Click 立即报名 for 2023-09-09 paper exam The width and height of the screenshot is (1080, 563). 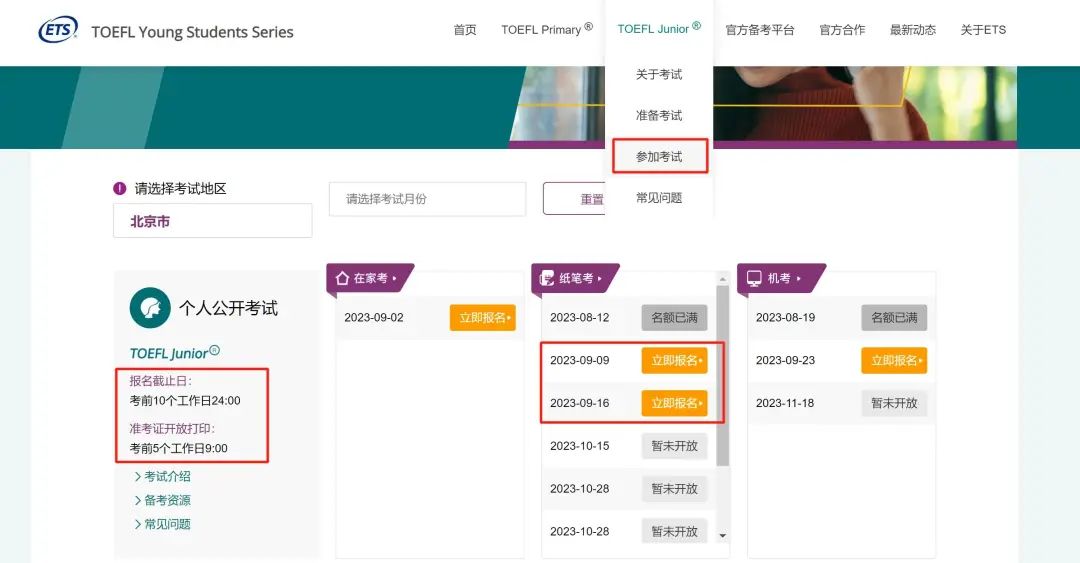674,360
